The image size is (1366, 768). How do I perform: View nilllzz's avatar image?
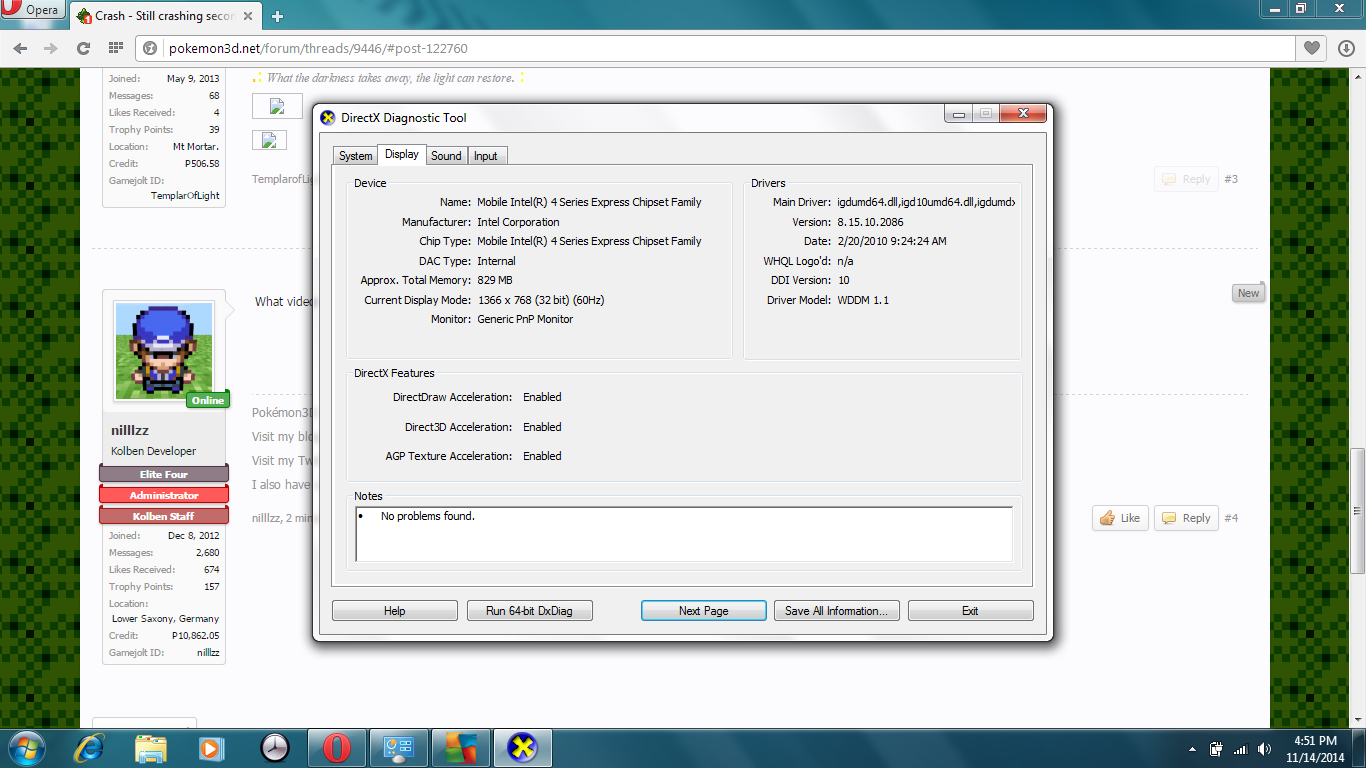pyautogui.click(x=164, y=350)
